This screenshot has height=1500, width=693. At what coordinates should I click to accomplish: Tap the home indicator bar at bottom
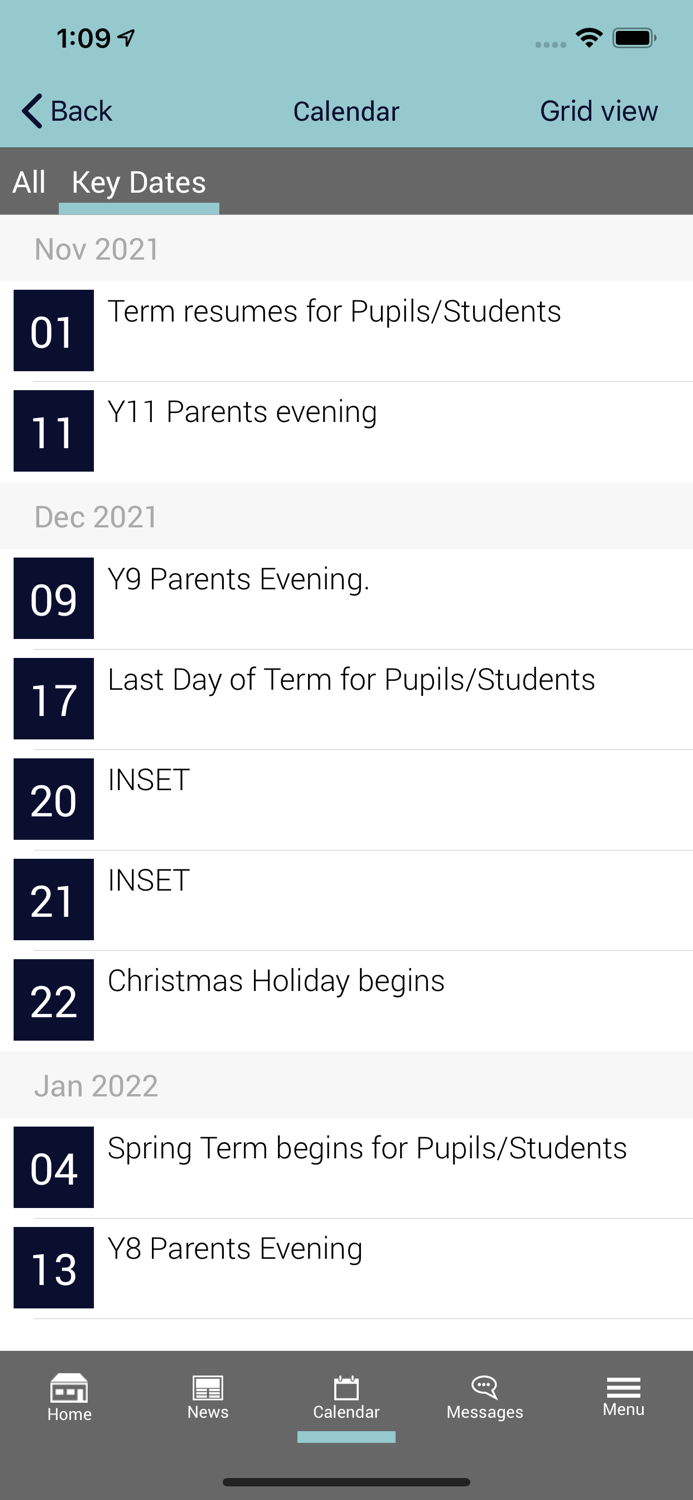point(346,1482)
